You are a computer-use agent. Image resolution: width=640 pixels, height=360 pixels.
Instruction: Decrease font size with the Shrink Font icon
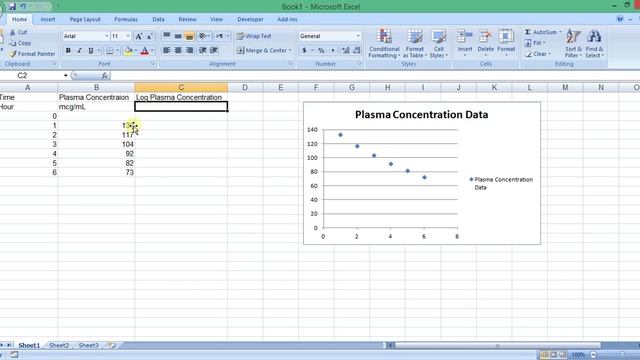[x=149, y=36]
